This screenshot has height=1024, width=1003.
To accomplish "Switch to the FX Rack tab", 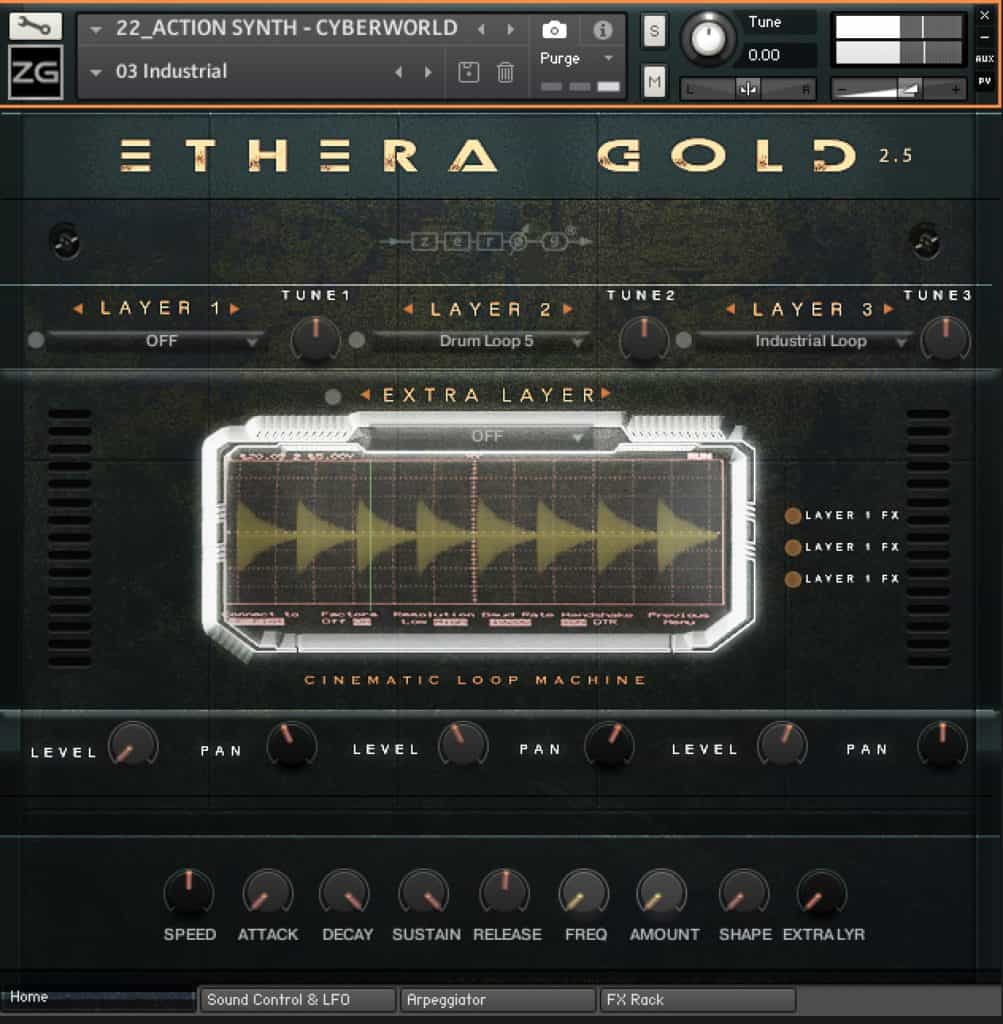I will click(x=698, y=1000).
